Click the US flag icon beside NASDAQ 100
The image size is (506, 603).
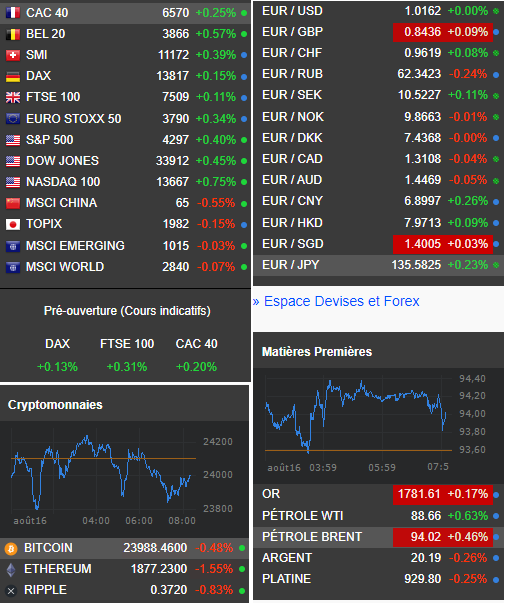pyautogui.click(x=13, y=182)
